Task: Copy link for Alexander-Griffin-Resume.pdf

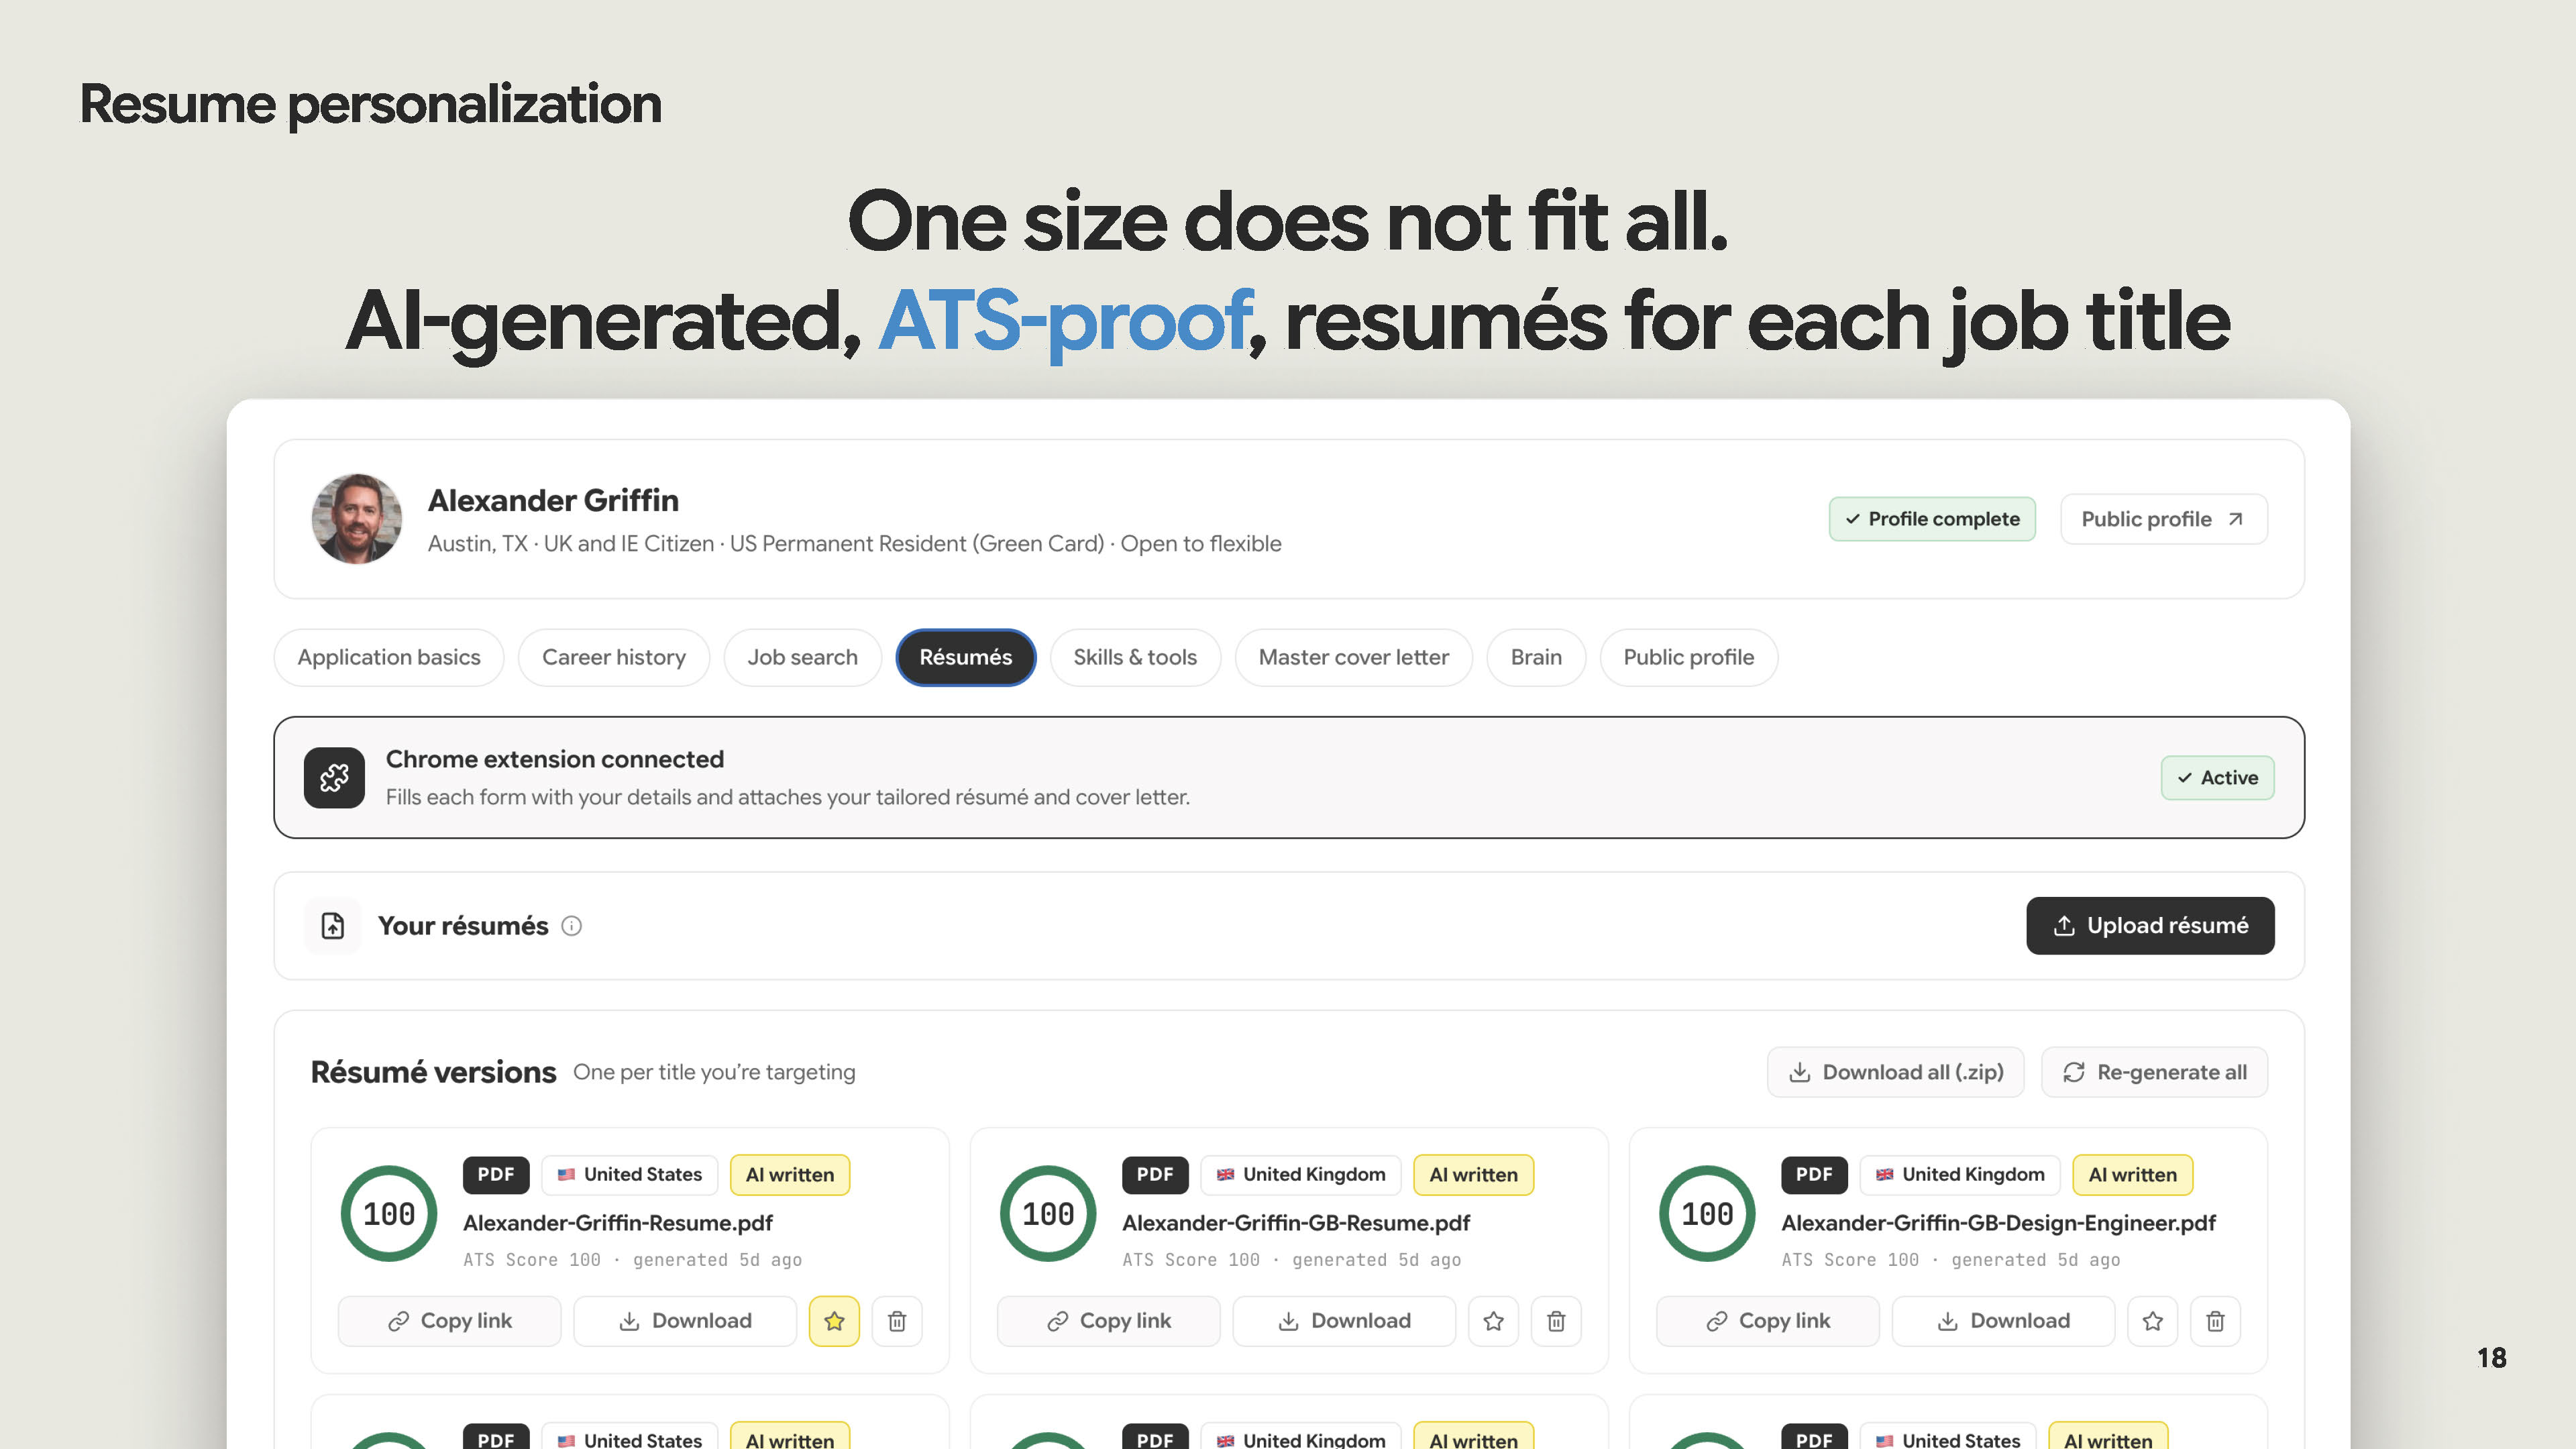Action: [449, 1321]
